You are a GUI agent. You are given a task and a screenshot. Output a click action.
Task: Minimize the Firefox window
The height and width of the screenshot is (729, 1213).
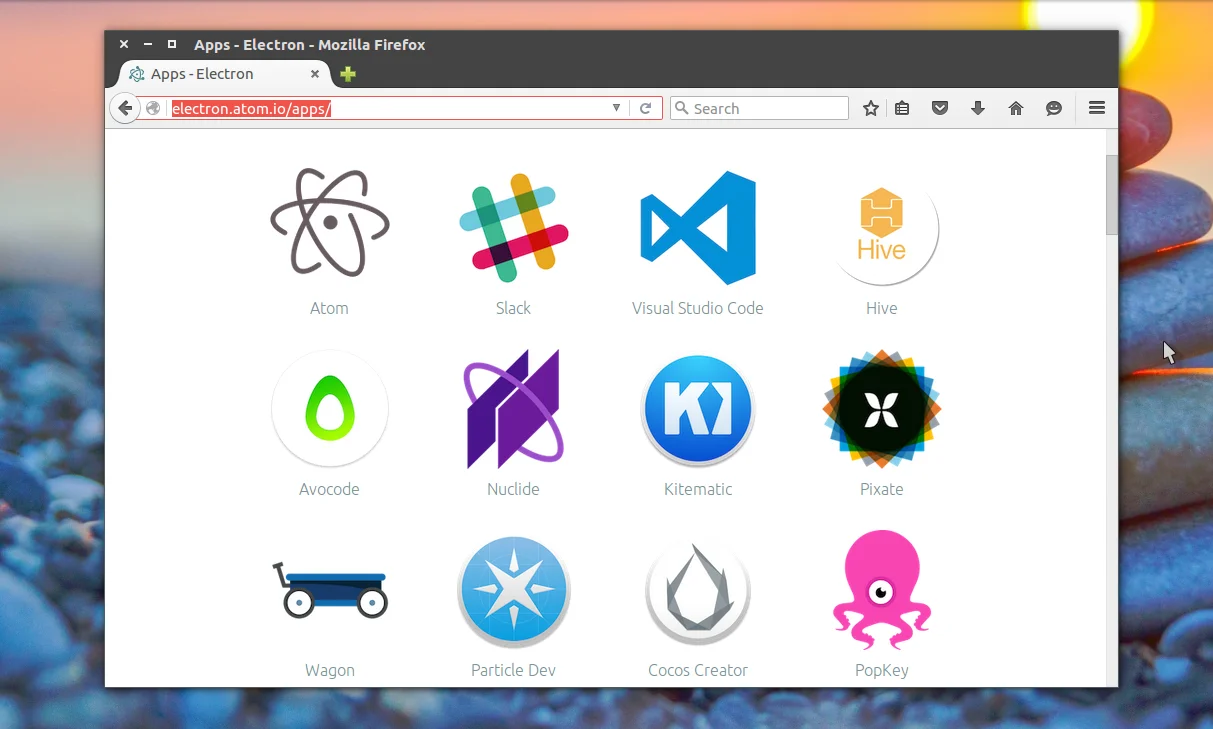(x=148, y=45)
